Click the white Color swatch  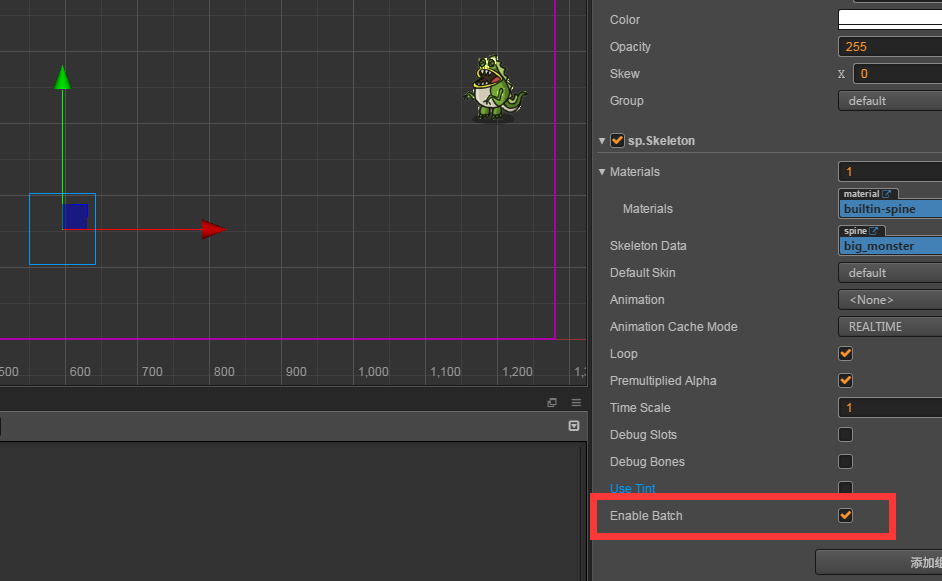[x=890, y=19]
